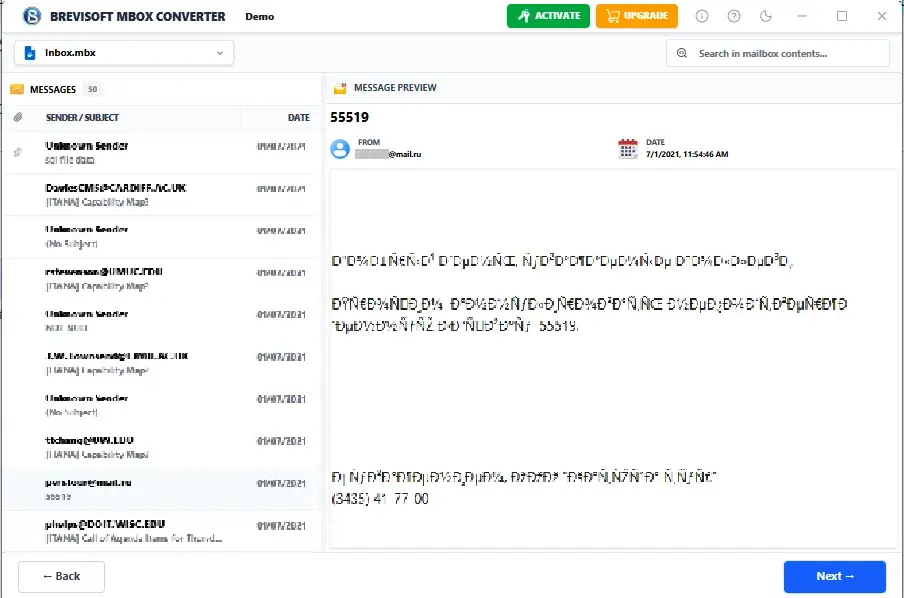Click the date 7/1/2021, 11:54:46 AM
Image resolution: width=904 pixels, height=598 pixels.
click(x=687, y=154)
